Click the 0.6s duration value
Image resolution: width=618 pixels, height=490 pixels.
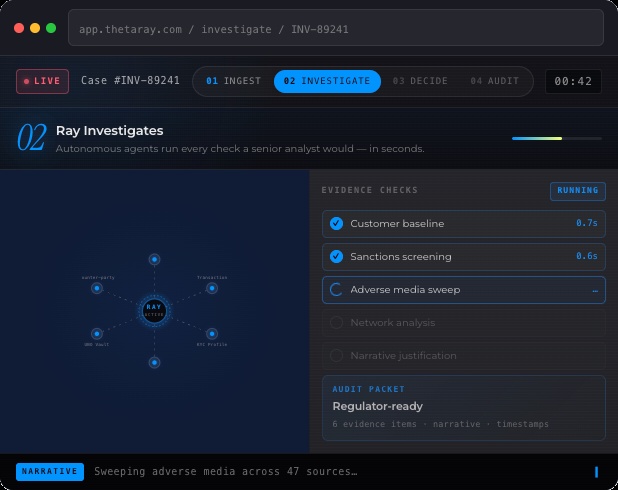tap(586, 256)
